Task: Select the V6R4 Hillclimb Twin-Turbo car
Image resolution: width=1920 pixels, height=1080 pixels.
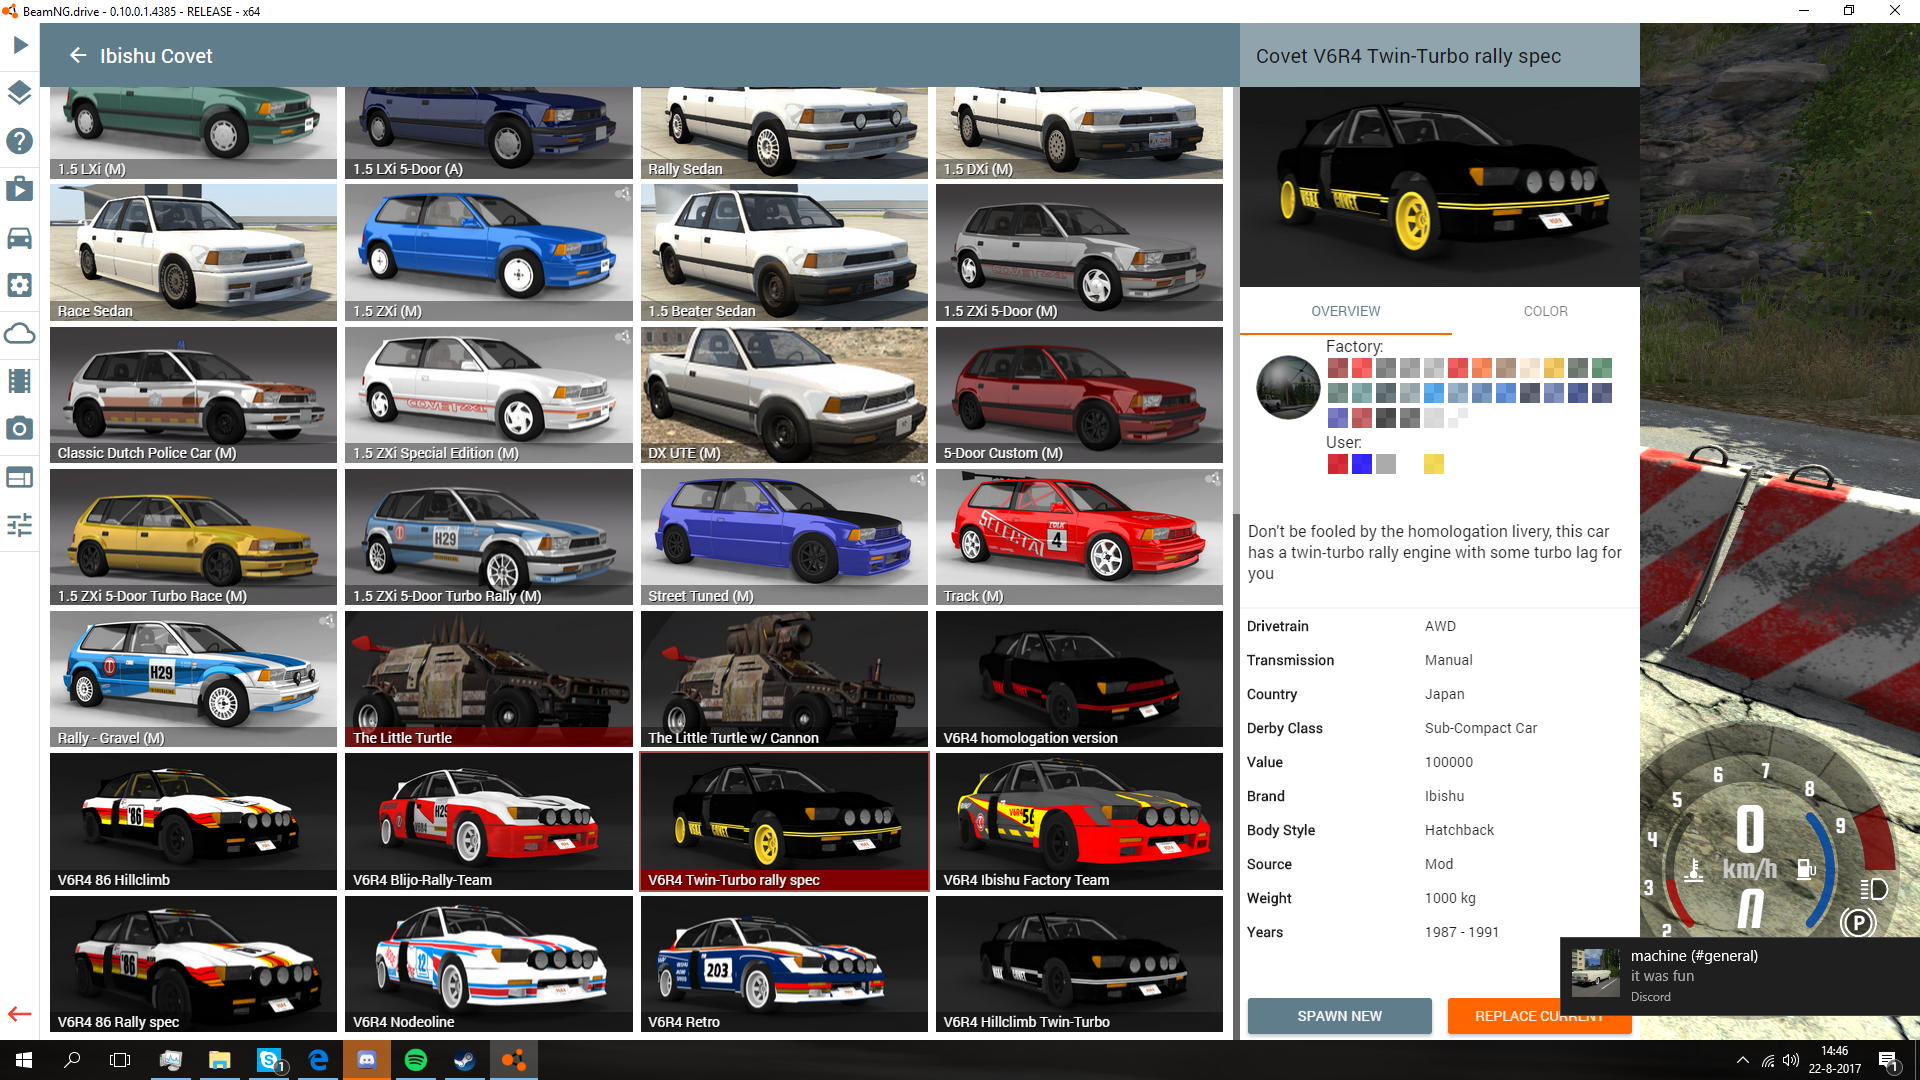Action: point(1079,964)
